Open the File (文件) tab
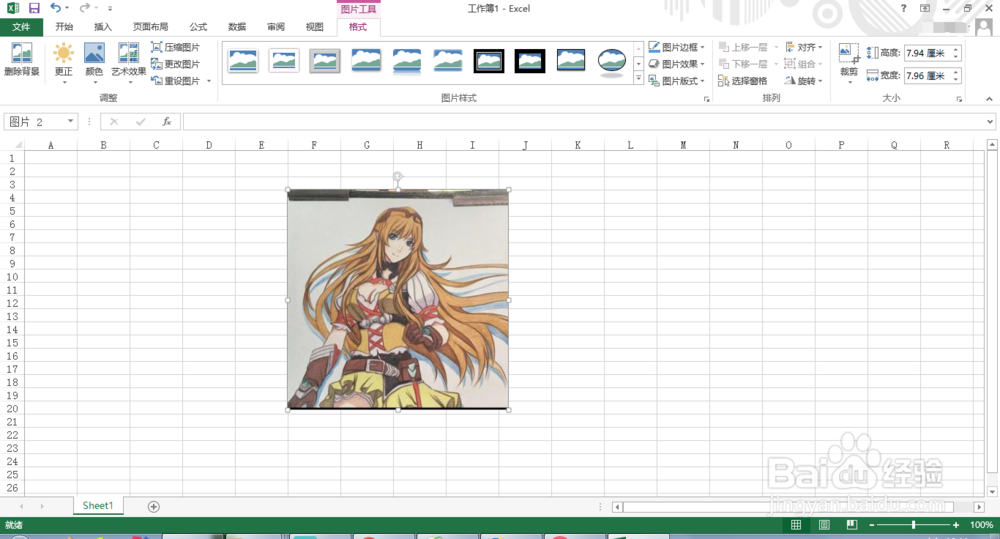1000x539 pixels. click(x=21, y=27)
